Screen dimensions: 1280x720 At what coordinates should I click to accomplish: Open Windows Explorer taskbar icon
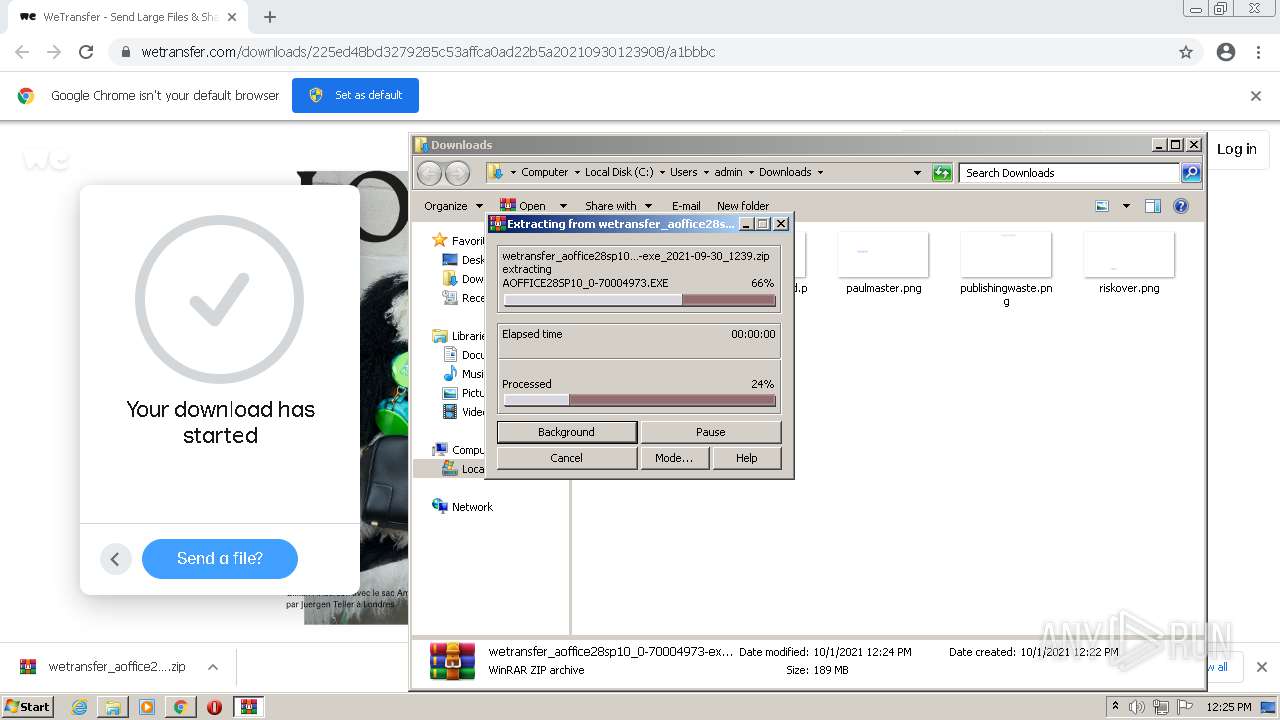(x=113, y=707)
